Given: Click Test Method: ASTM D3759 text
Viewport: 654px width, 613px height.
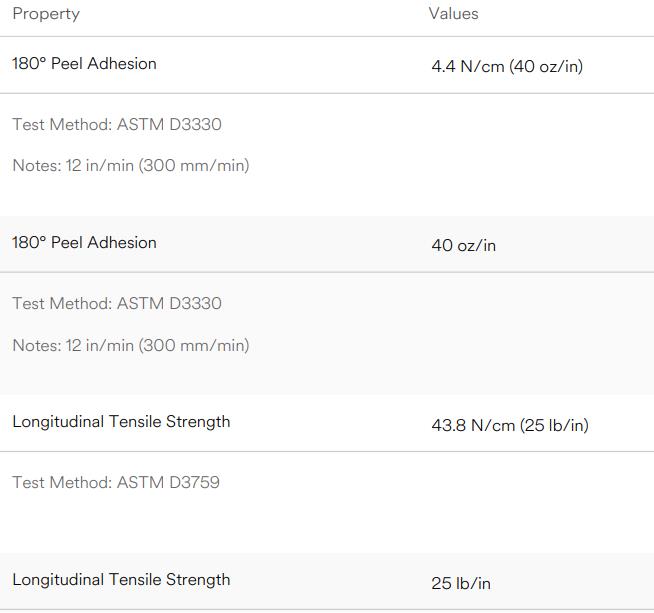Looking at the screenshot, I should [116, 482].
